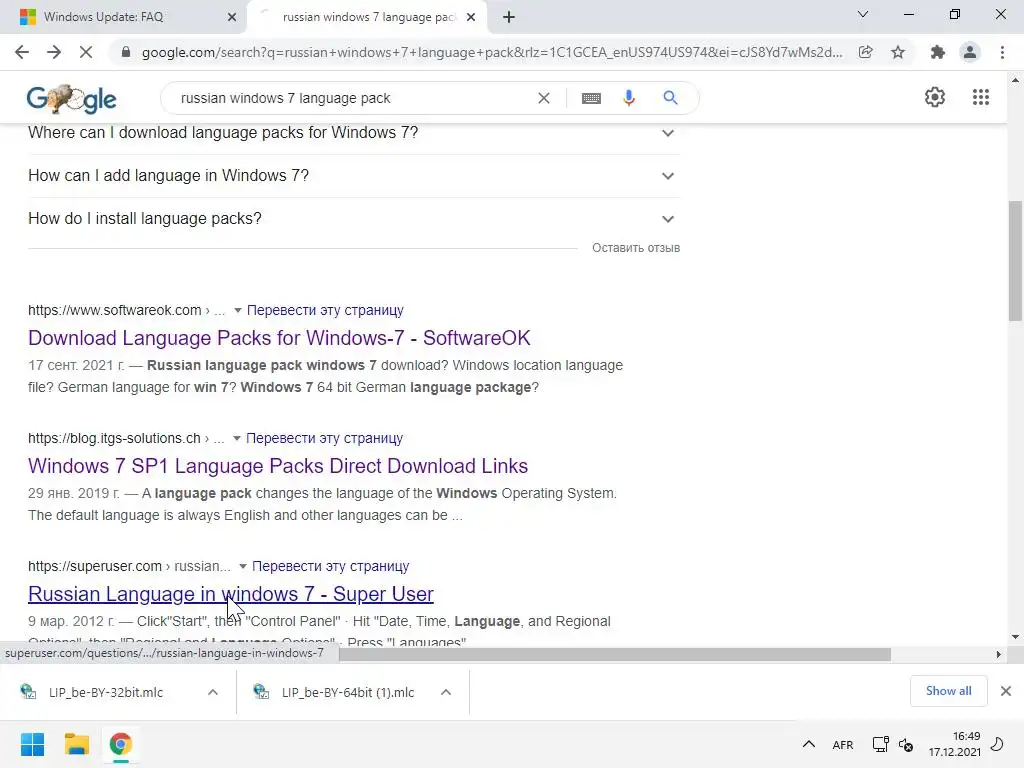1024x768 pixels.
Task: Click the page scroll down arrow
Action: 1015,637
